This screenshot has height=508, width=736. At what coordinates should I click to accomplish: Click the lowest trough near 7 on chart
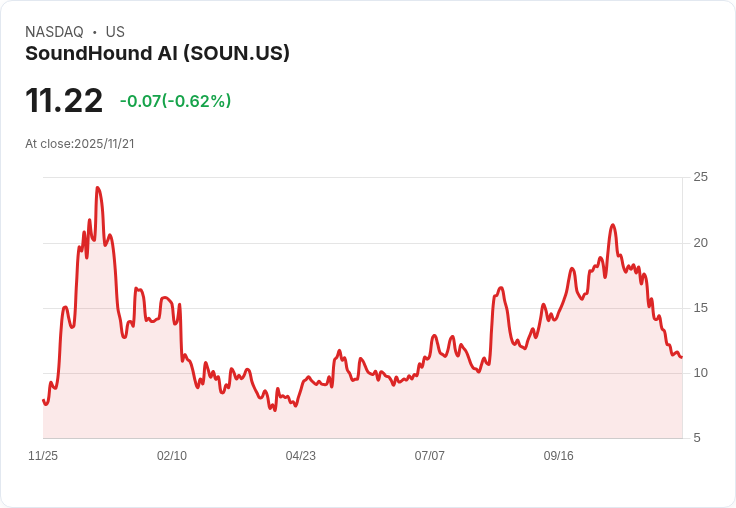pos(275,410)
